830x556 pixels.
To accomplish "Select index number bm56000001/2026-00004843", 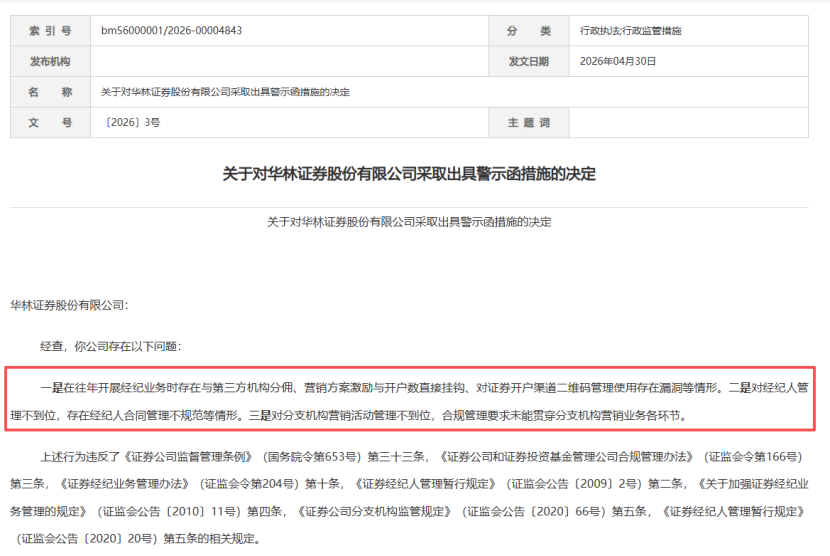I will click(172, 31).
